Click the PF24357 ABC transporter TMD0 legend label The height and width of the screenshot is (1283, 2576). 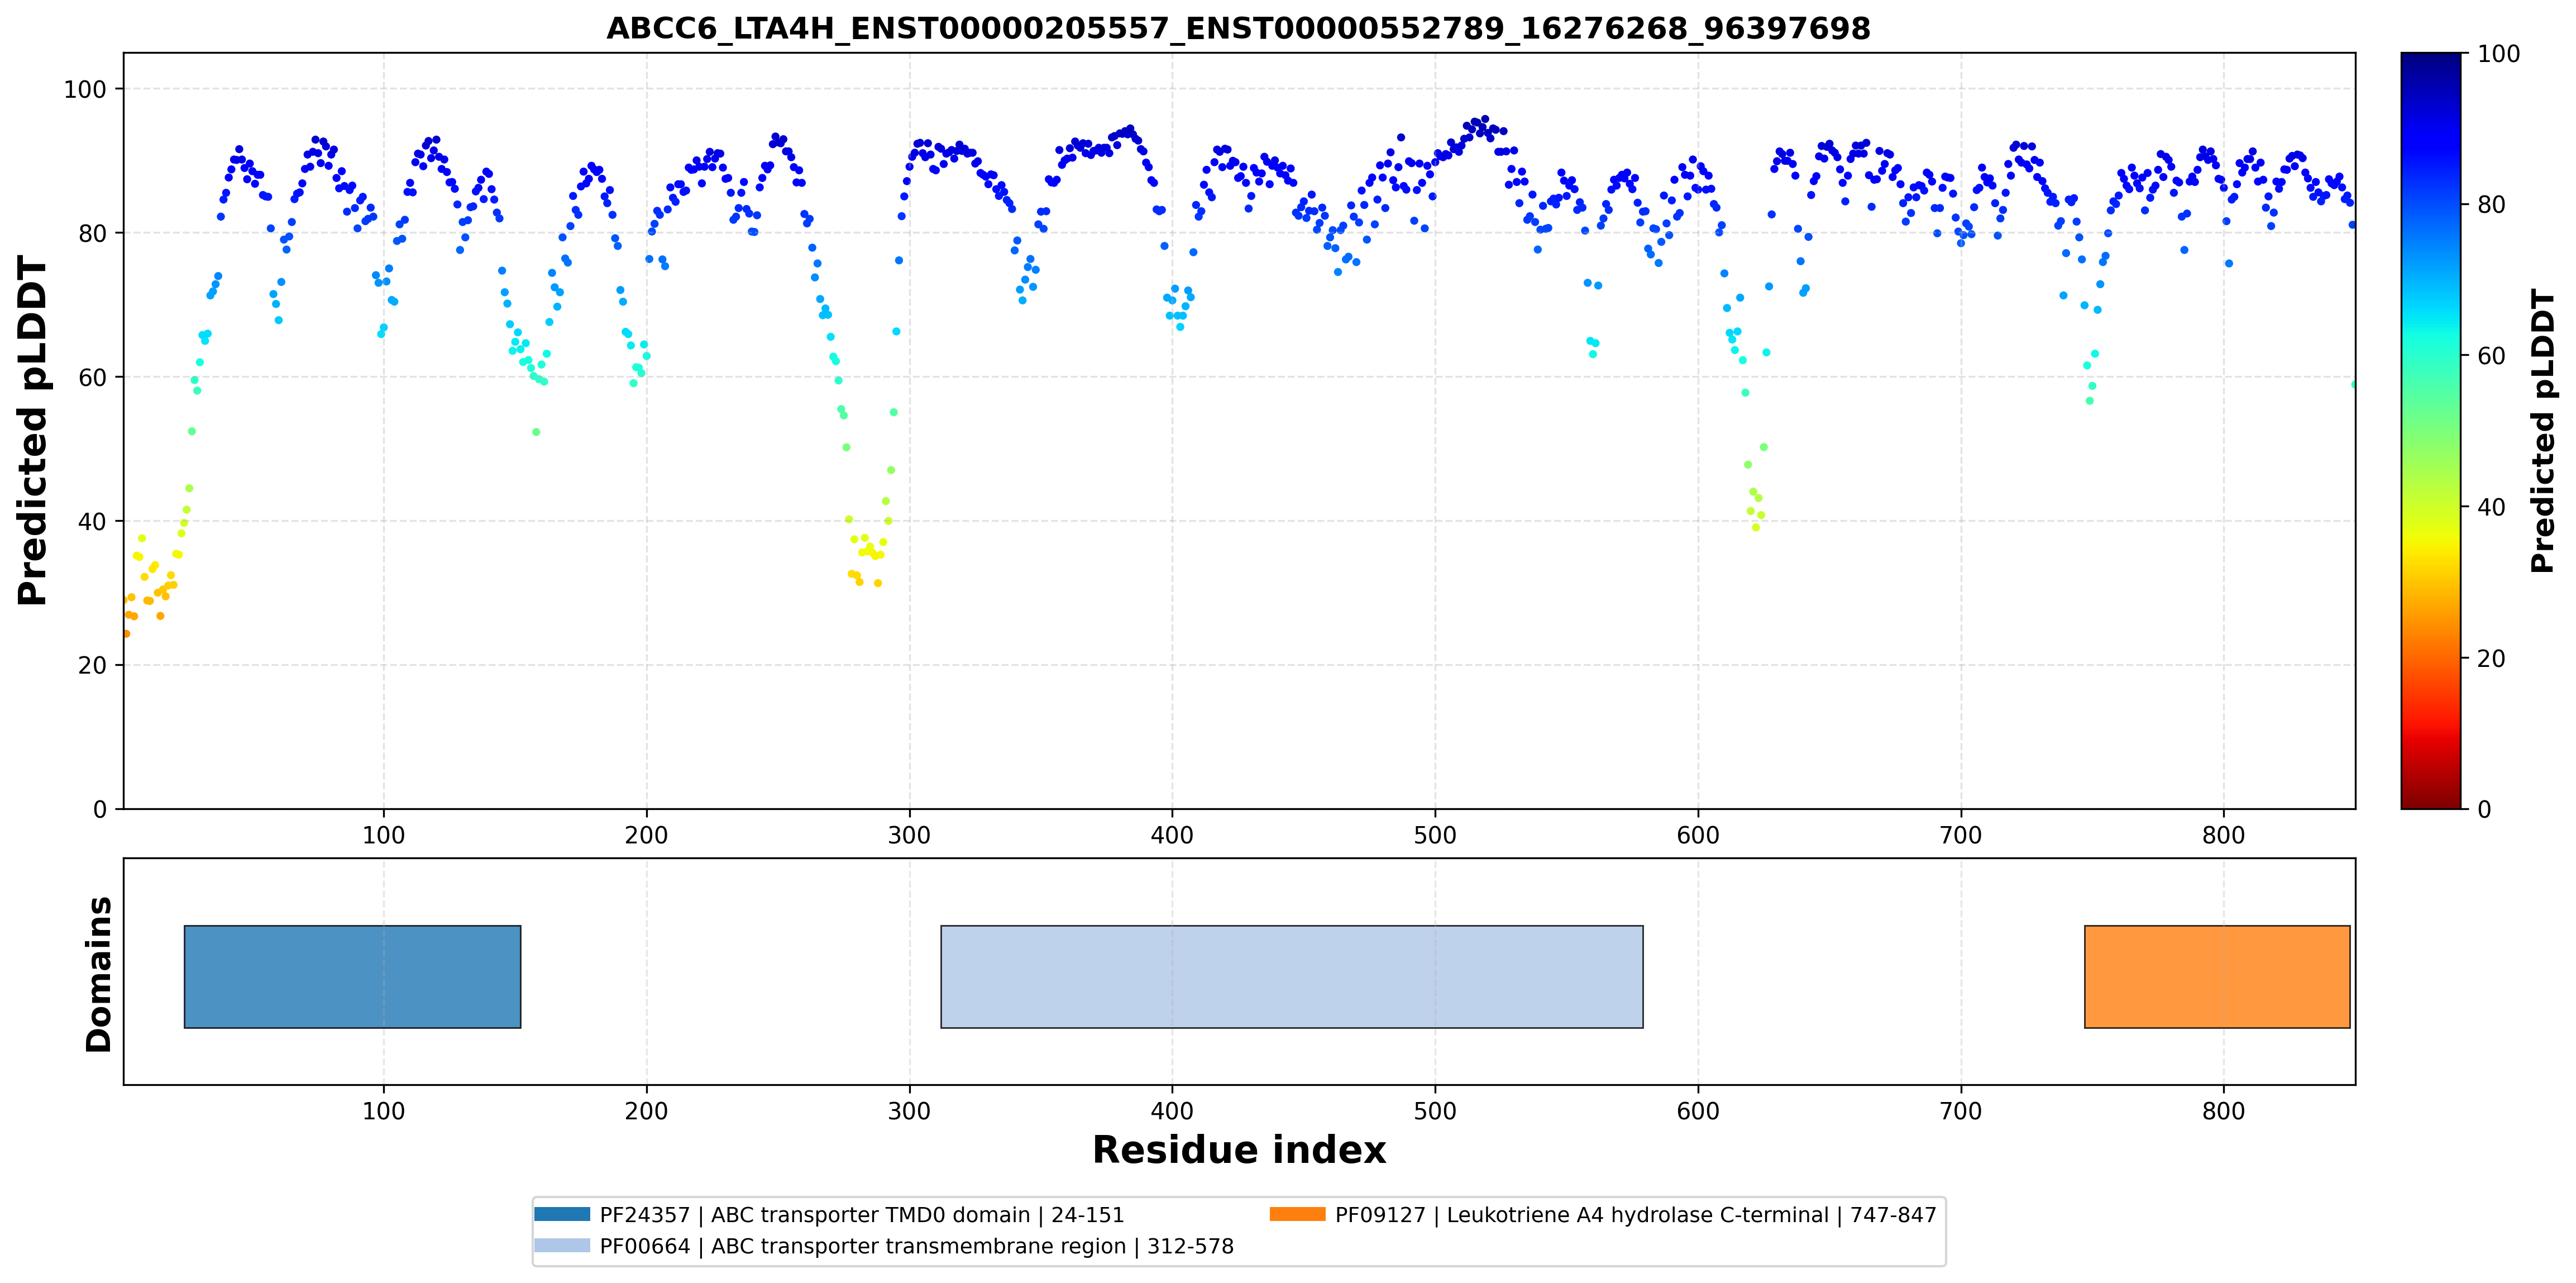point(862,1214)
